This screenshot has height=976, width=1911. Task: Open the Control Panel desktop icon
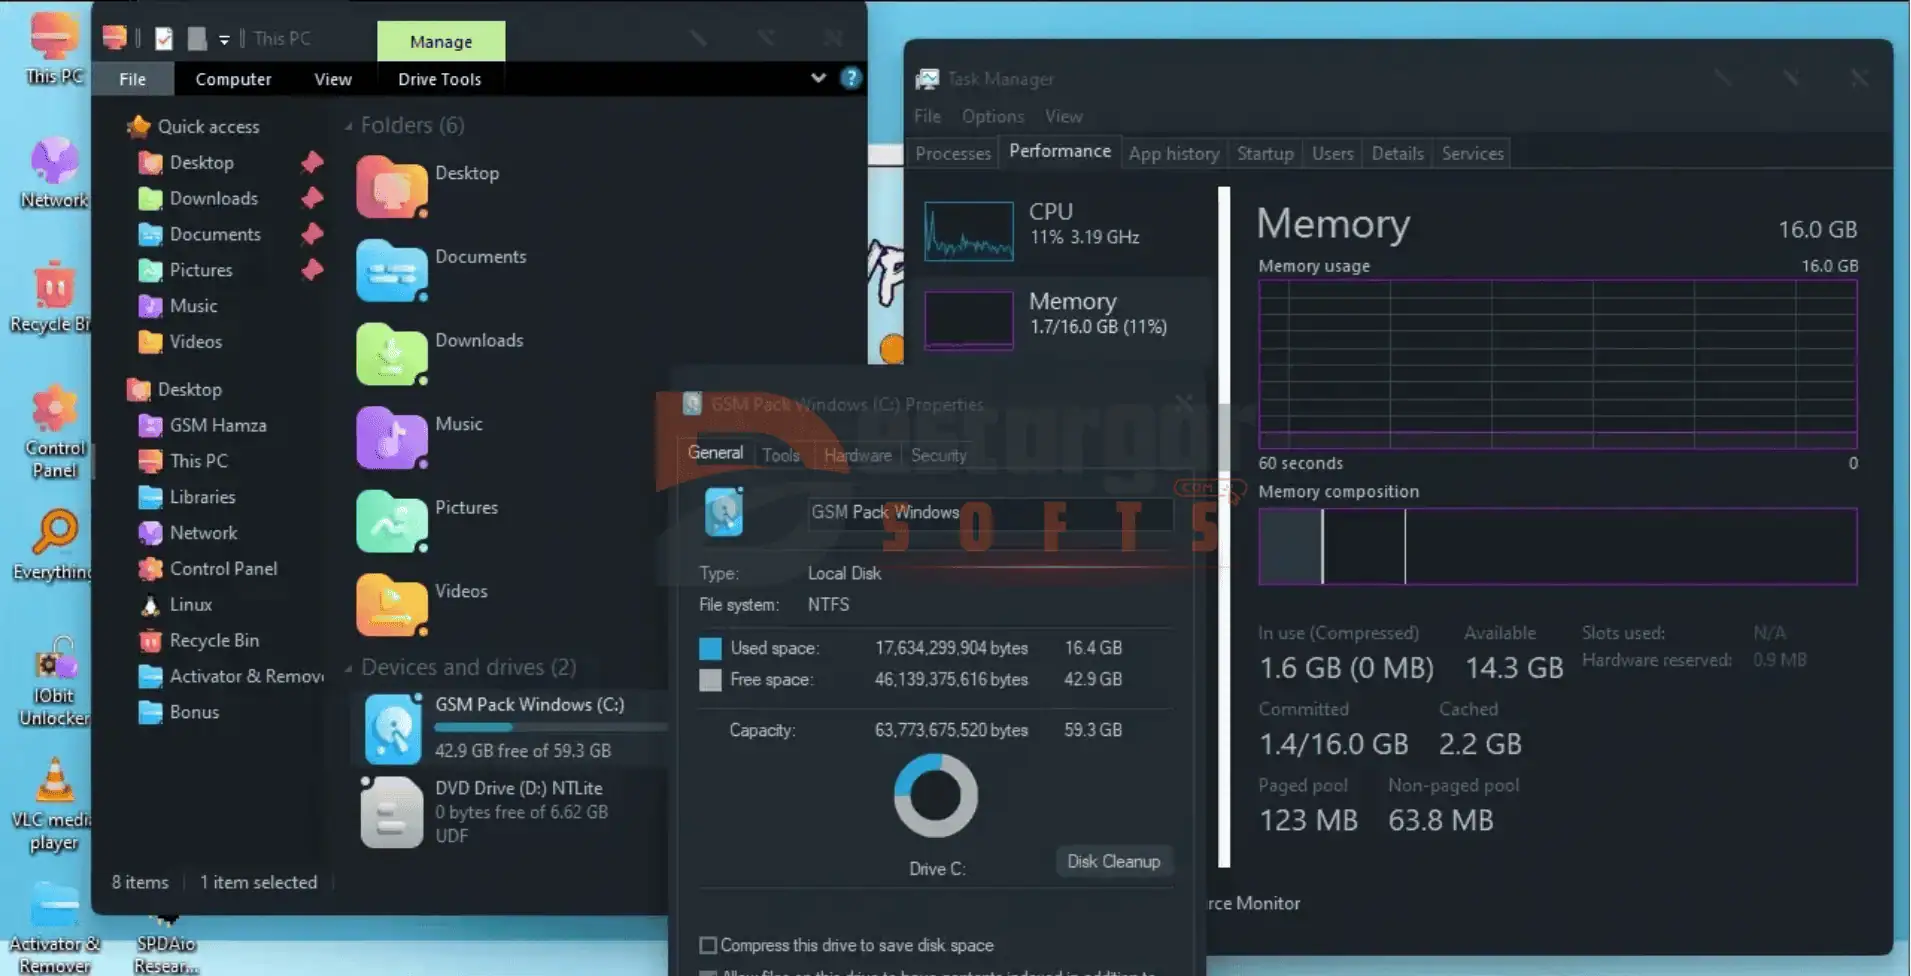(x=54, y=410)
